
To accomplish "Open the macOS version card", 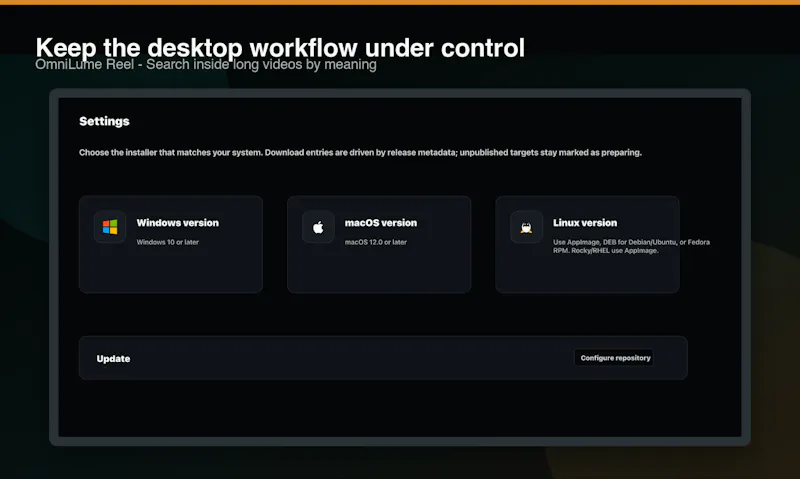I will coord(379,244).
